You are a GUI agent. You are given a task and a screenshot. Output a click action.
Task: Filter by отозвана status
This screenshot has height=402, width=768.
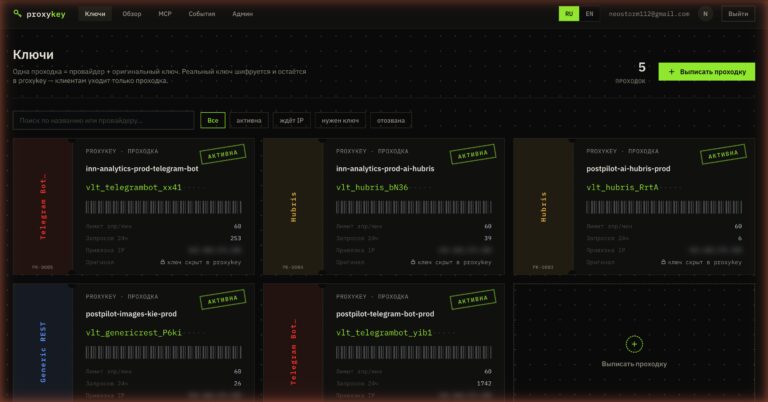(391, 120)
